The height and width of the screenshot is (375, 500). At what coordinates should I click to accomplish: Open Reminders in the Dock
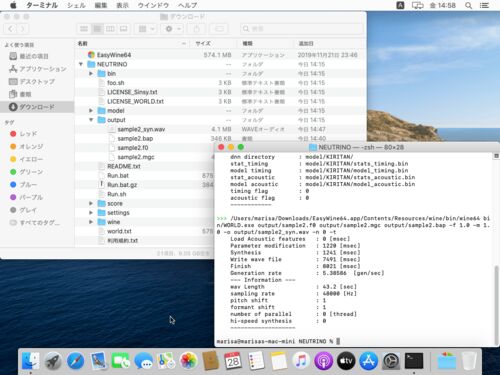(256, 361)
